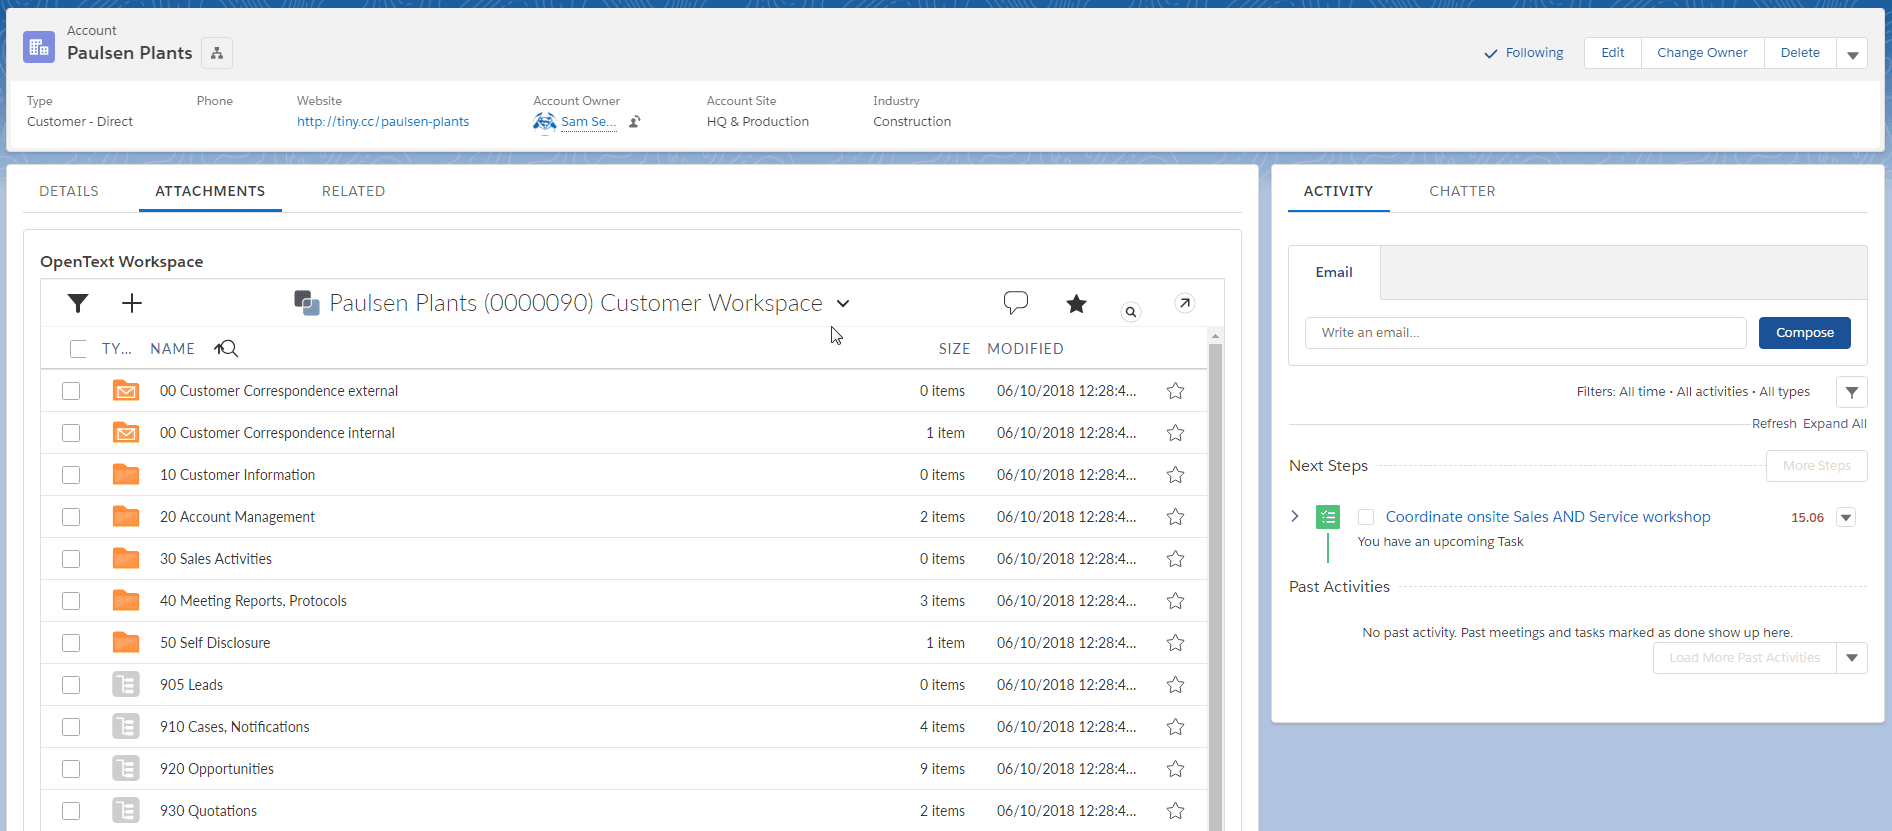The image size is (1892, 831).
Task: Open the paulsen-plants website link
Action: [x=383, y=122]
